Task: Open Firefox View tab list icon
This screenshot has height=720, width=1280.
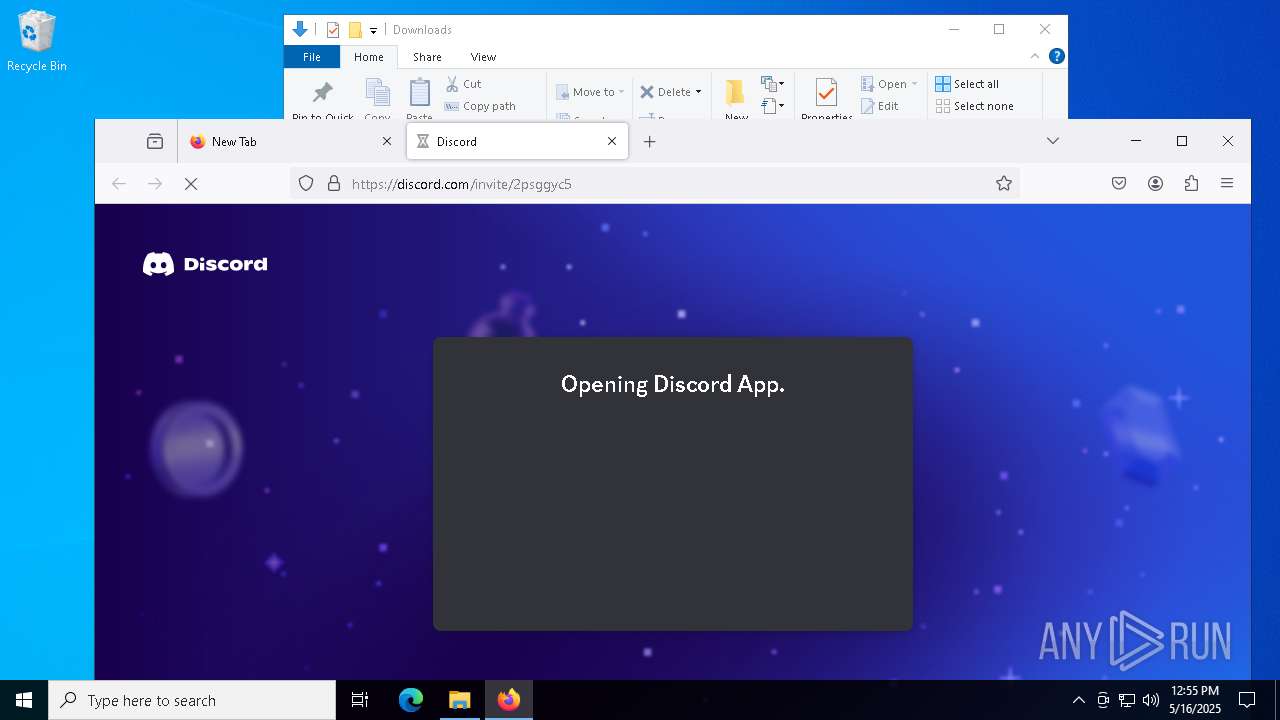Action: pos(155,142)
